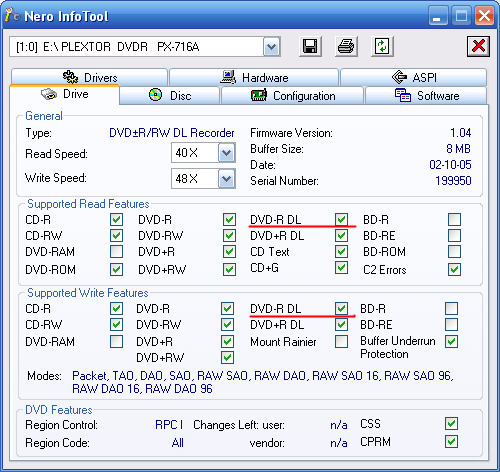Screen dimensions: 500x472
Task: Open the Configuration tab
Action: coord(292,96)
